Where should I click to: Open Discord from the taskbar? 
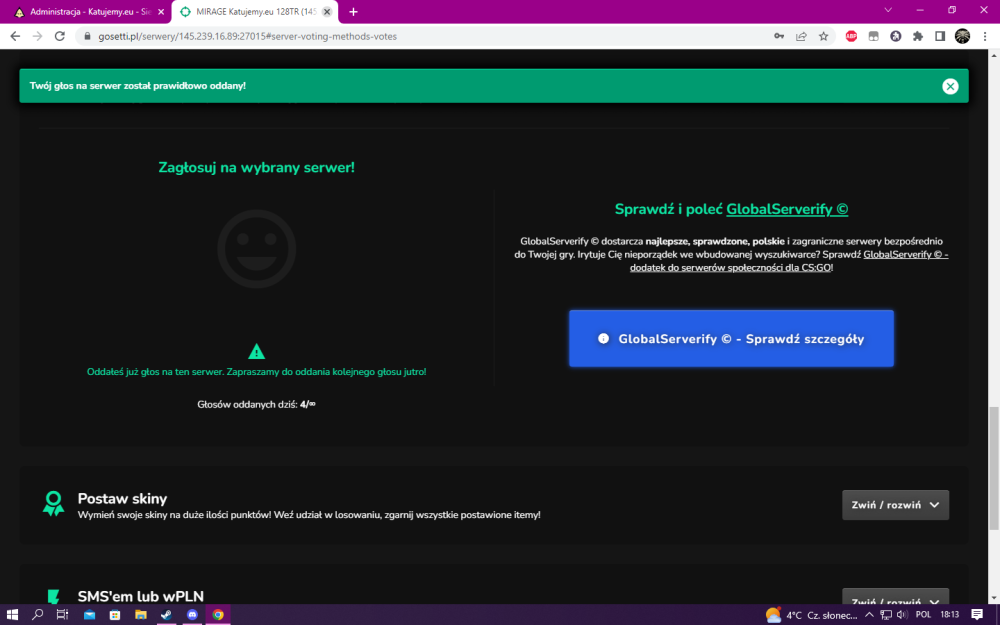[192, 615]
